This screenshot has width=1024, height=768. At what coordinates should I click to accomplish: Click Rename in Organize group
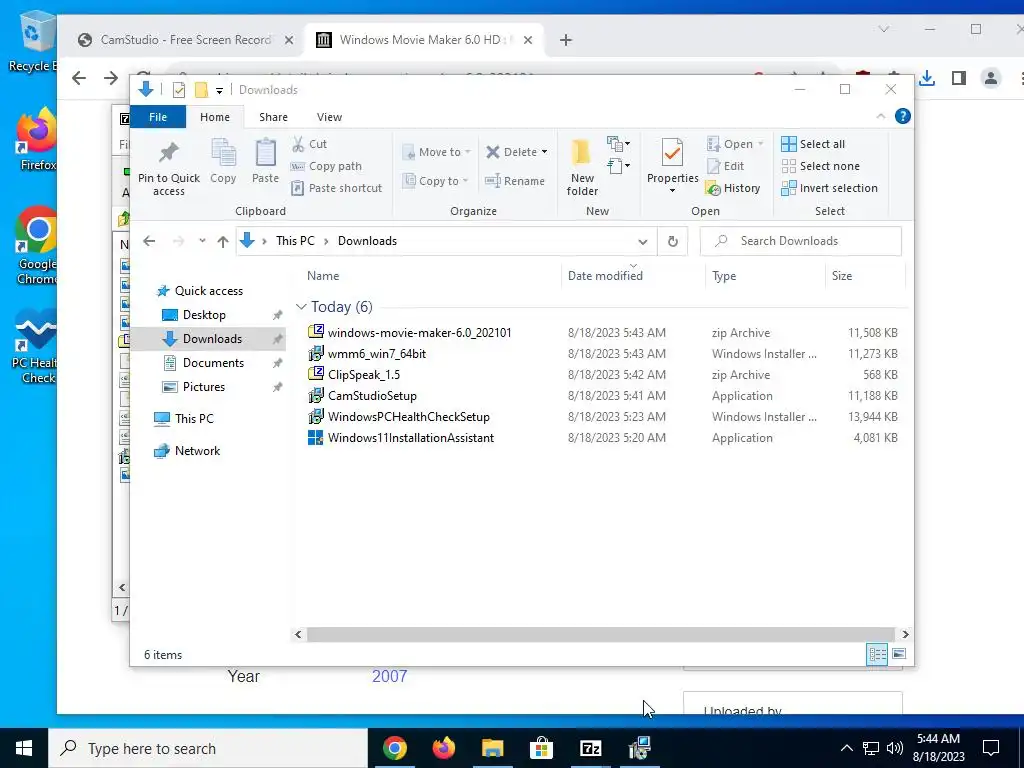pyautogui.click(x=515, y=181)
